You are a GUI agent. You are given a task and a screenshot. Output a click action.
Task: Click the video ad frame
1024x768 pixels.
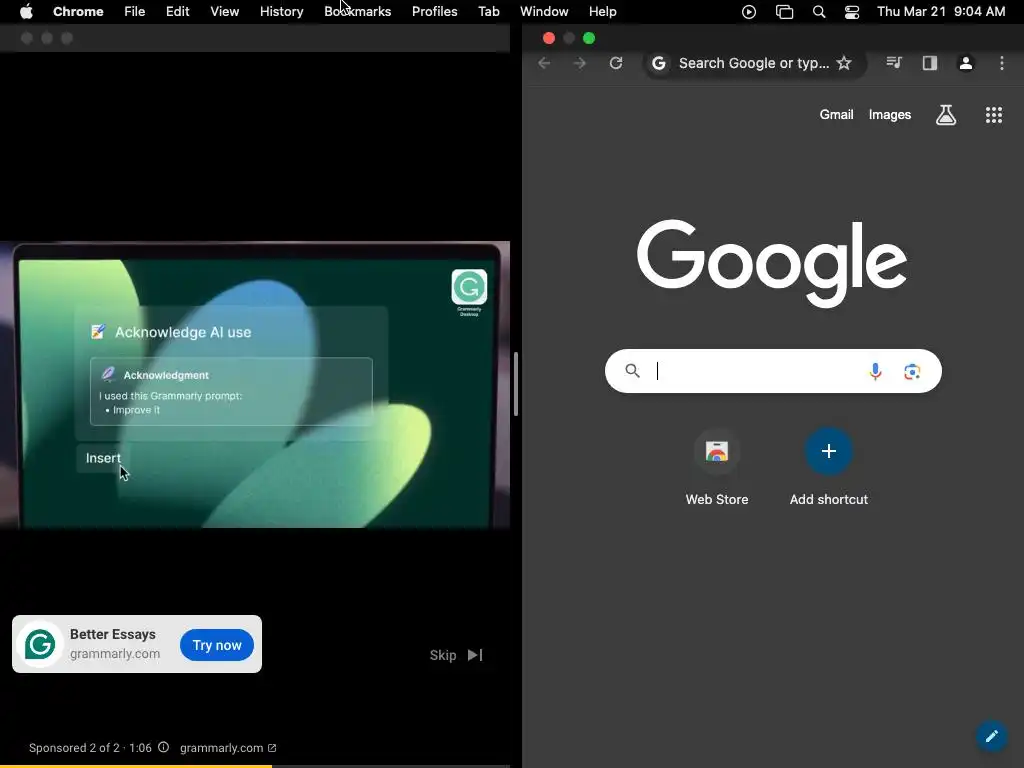click(x=255, y=385)
